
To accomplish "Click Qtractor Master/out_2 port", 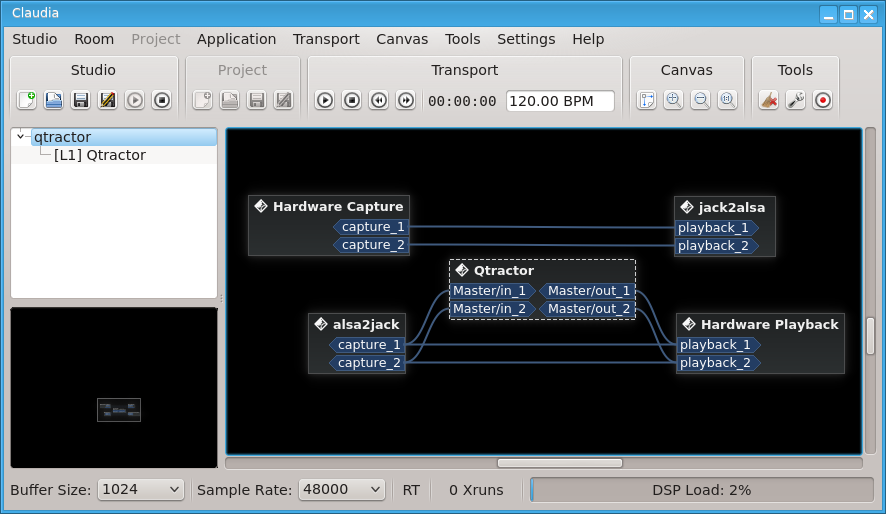I will [587, 309].
